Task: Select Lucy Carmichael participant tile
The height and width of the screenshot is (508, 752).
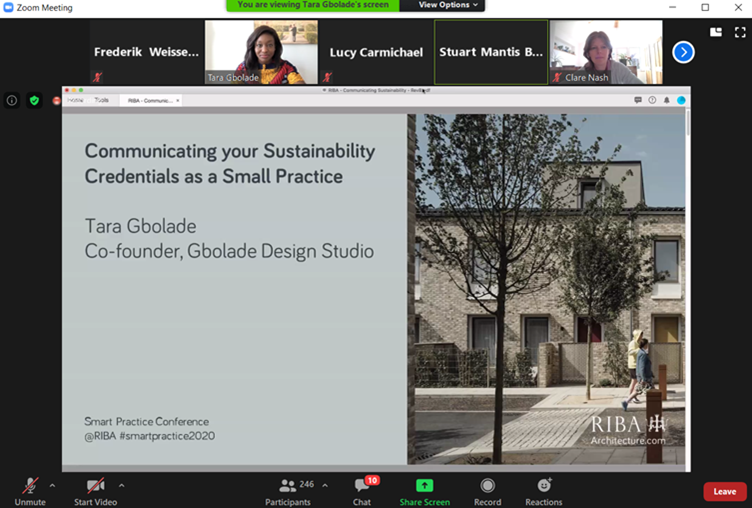Action: tap(376, 52)
